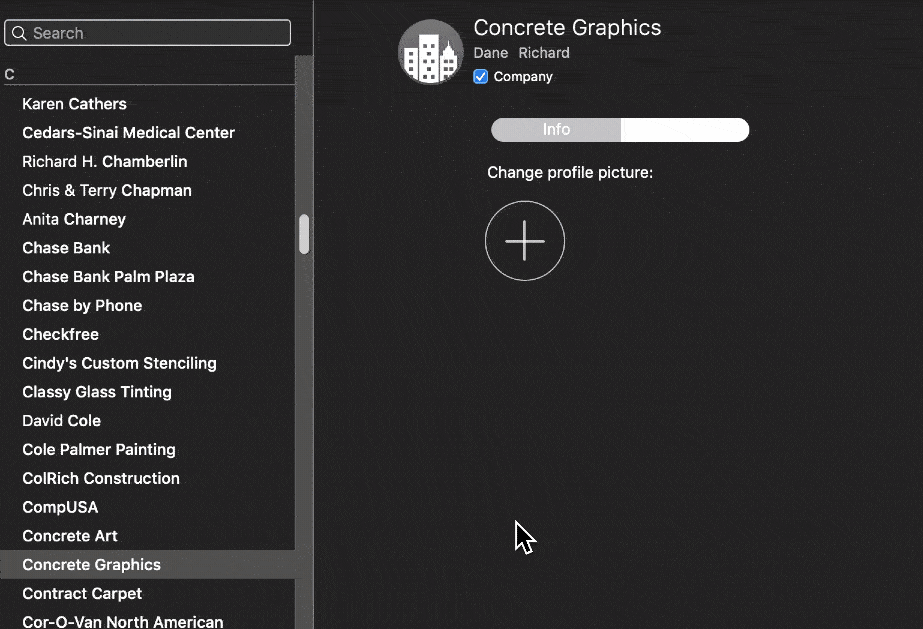This screenshot has width=923, height=629.
Task: Click the last name Richard in header
Action: click(544, 53)
